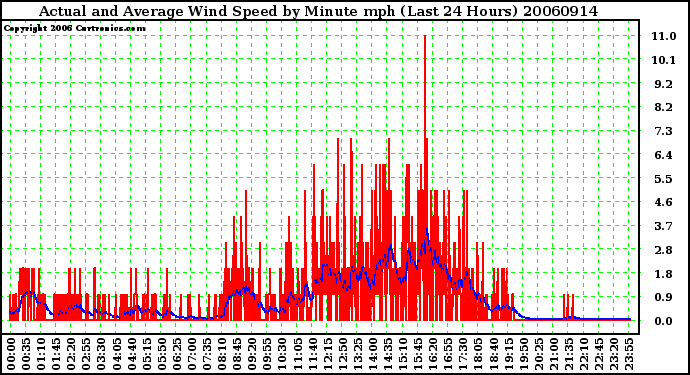
Task: Click the 00:00 time label
Action: coord(11,354)
